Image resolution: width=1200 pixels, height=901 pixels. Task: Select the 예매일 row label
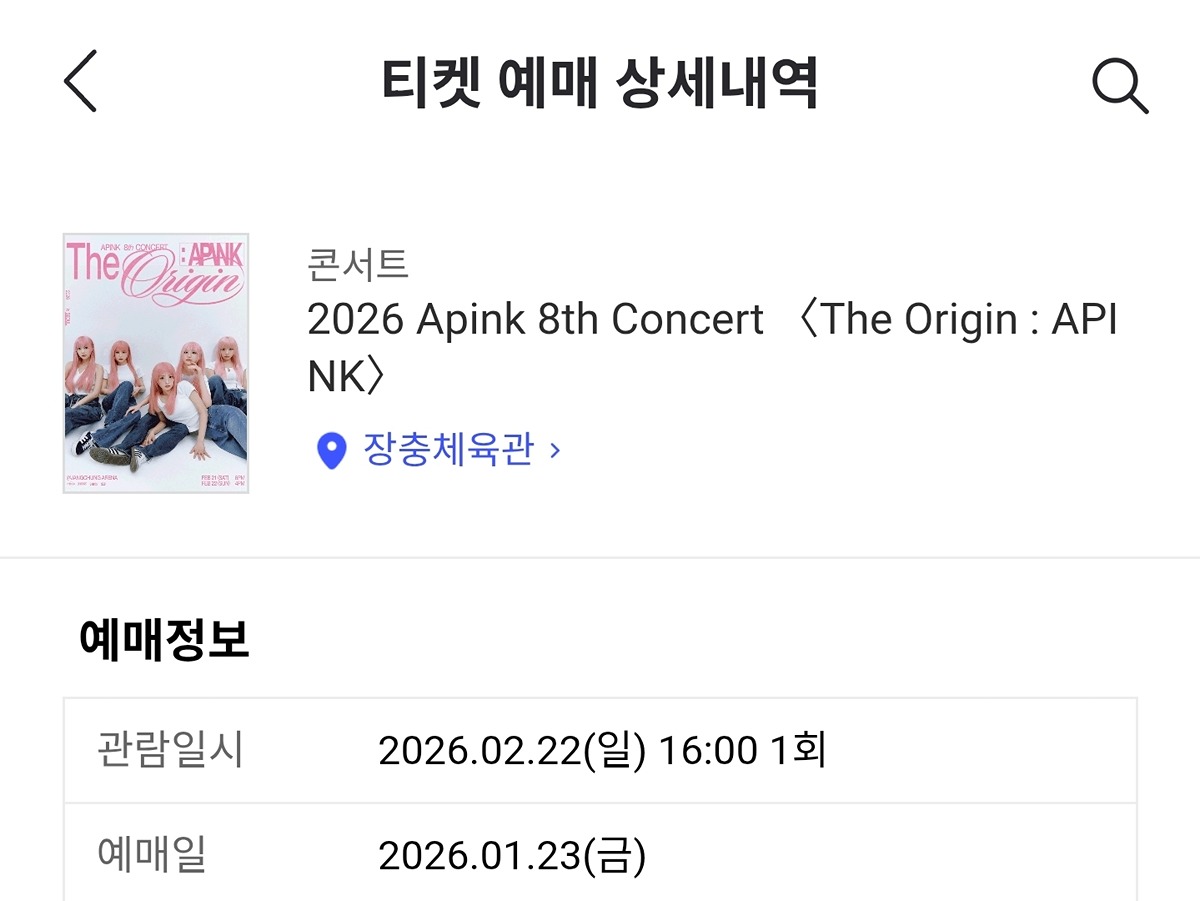pos(151,855)
